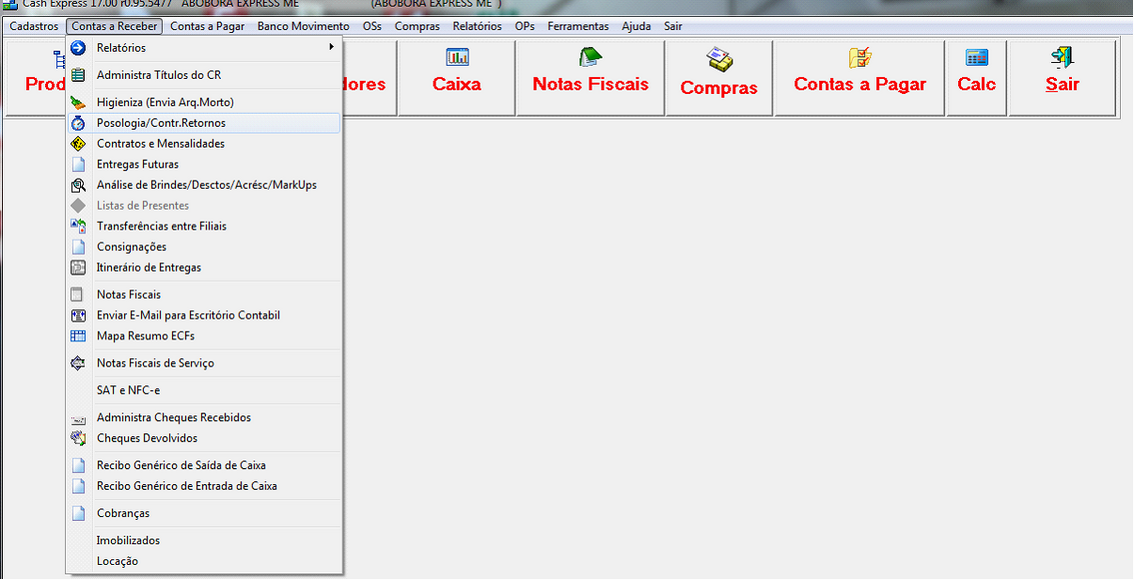Open the Contas a Pagar menu
The width and height of the screenshot is (1134, 580).
[x=207, y=26]
